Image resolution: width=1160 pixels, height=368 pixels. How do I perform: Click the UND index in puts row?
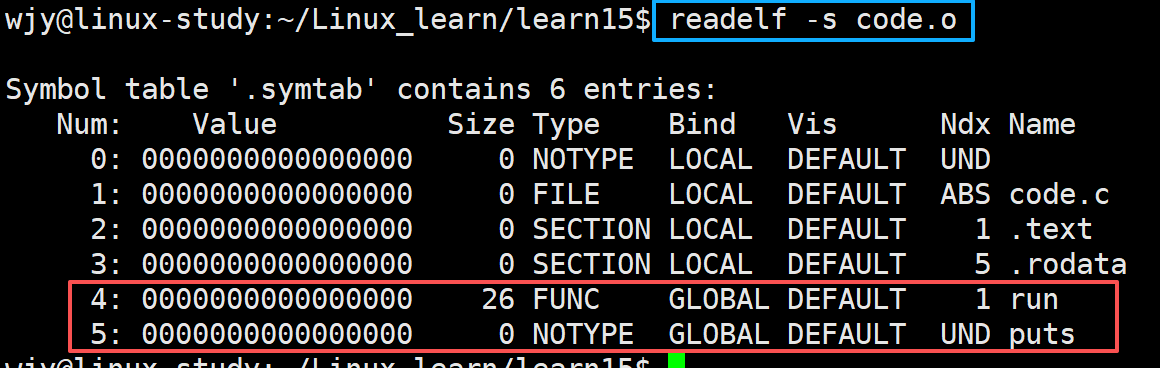[965, 335]
